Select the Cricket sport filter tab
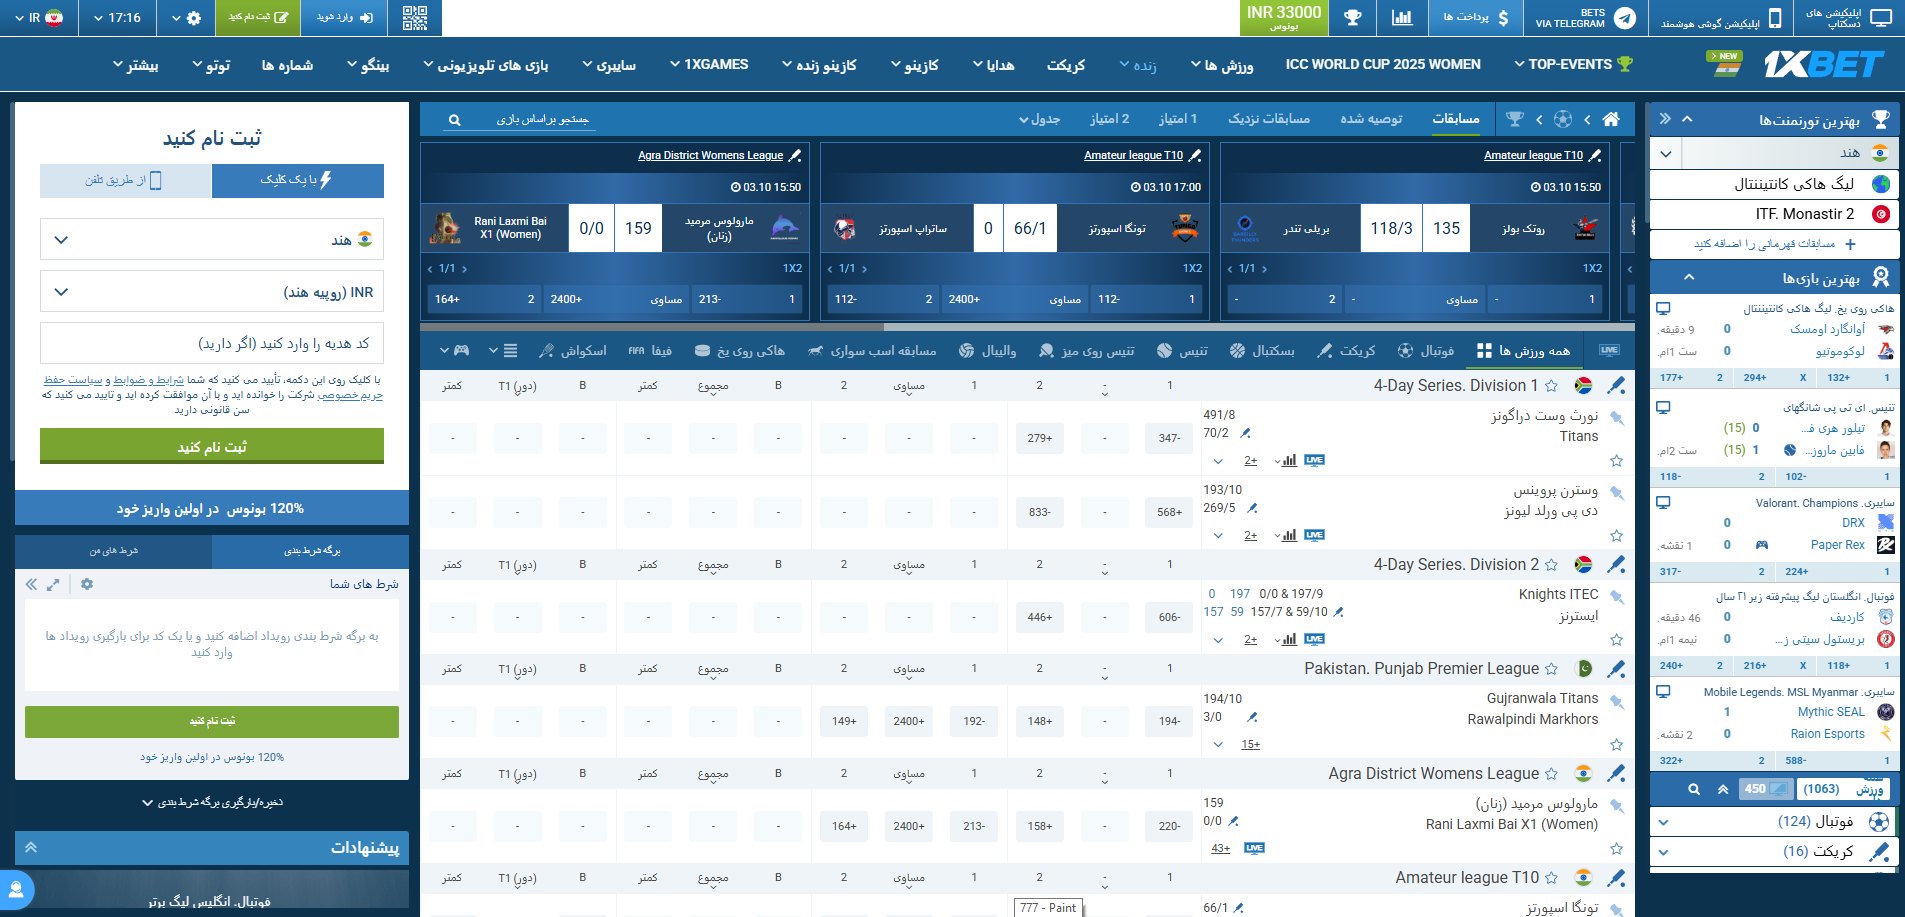The width and height of the screenshot is (1905, 917). 1346,351
